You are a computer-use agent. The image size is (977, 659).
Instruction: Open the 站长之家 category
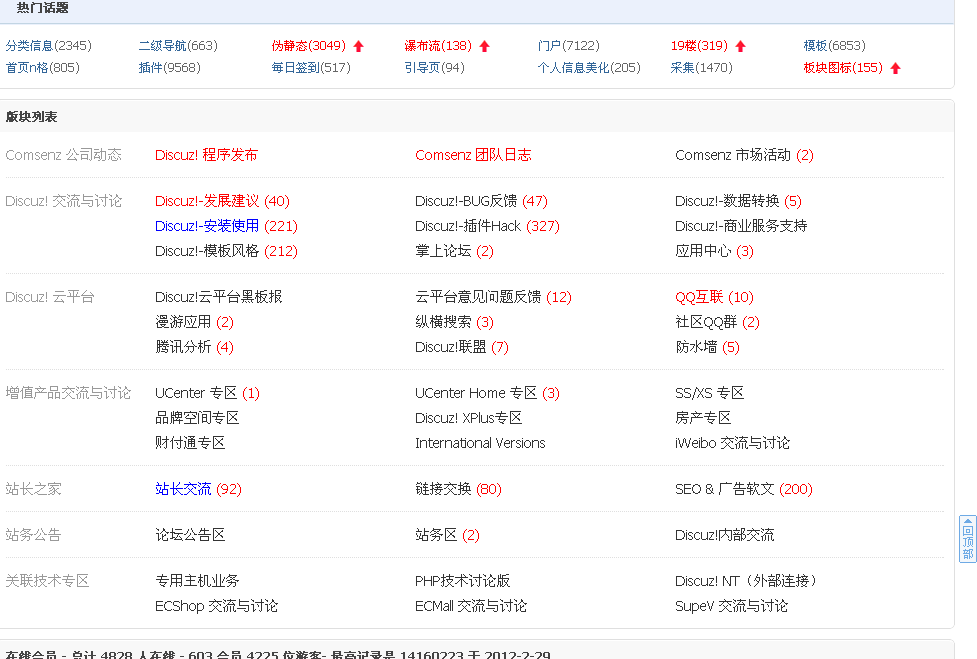click(33, 488)
